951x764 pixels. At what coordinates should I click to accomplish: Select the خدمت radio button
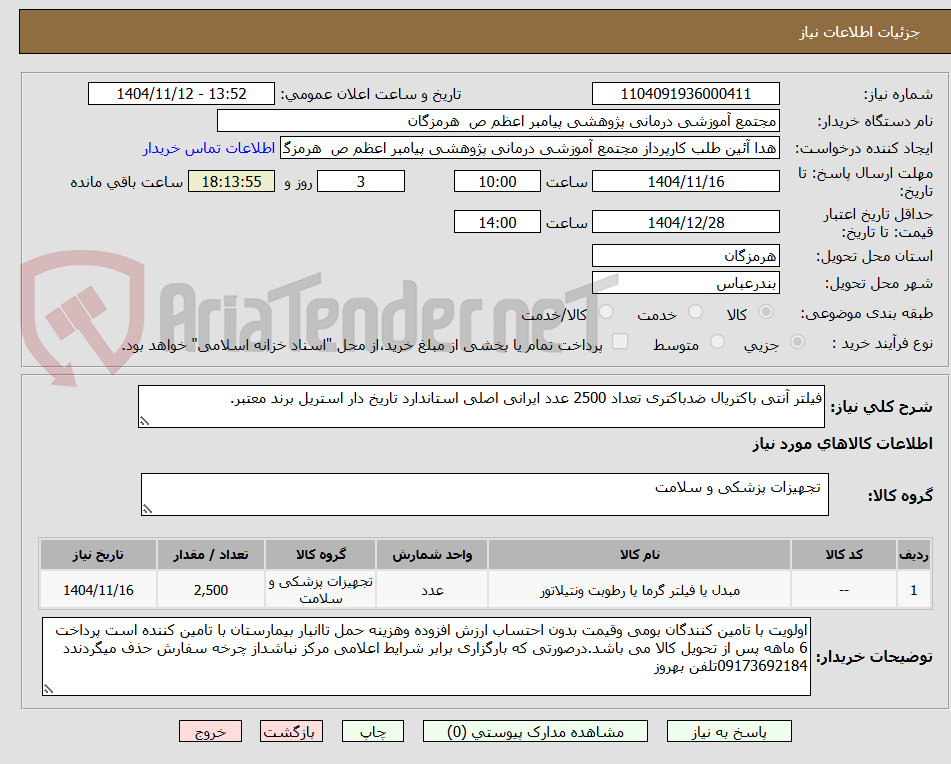point(696,312)
